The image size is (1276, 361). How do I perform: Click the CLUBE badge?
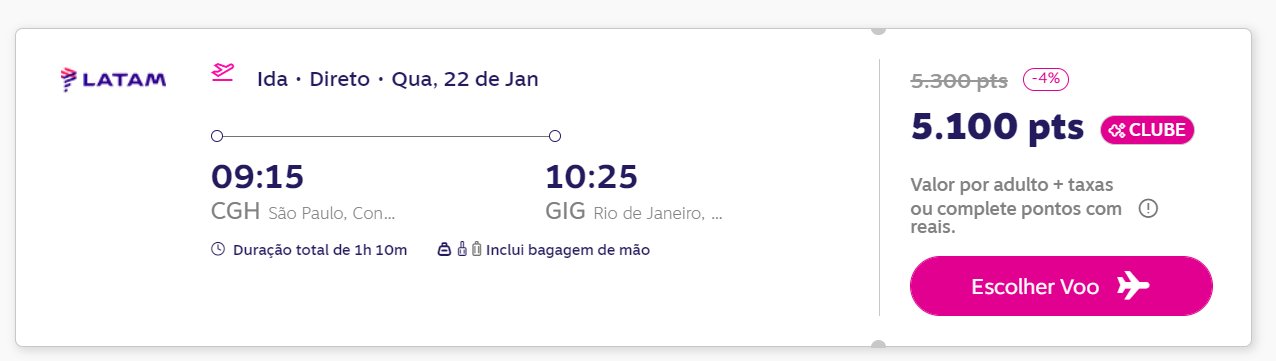[1147, 130]
